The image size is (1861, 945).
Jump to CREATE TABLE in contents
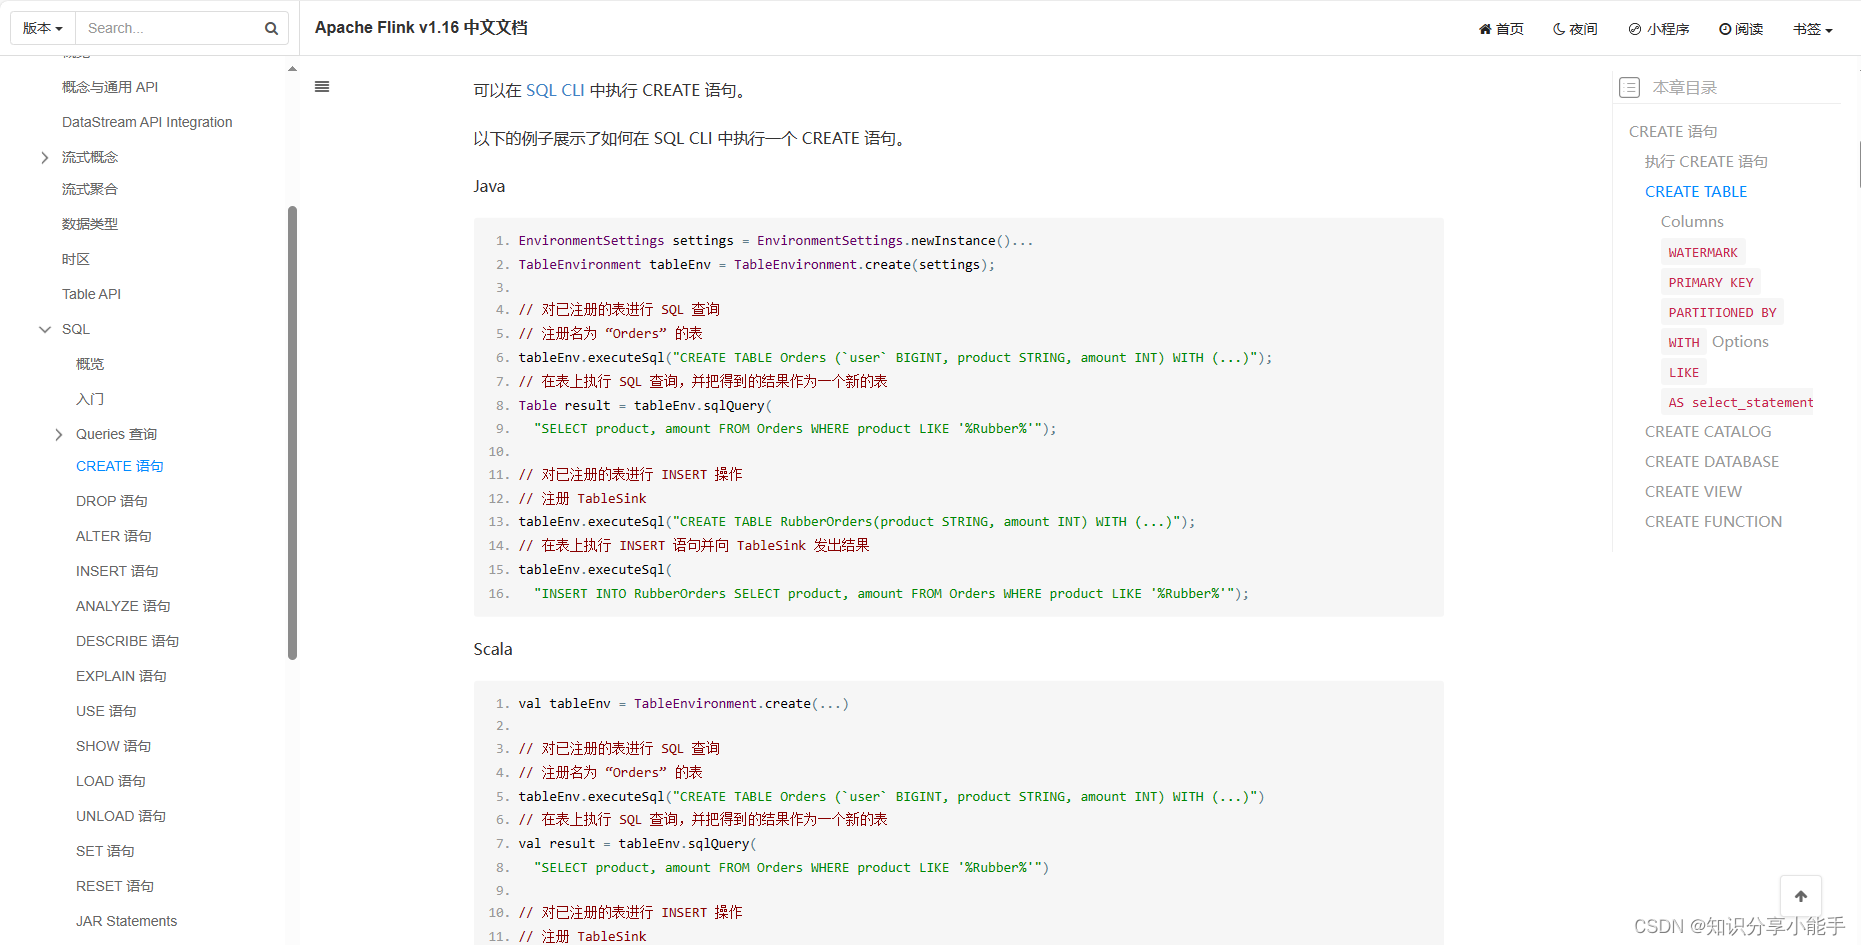(1696, 192)
